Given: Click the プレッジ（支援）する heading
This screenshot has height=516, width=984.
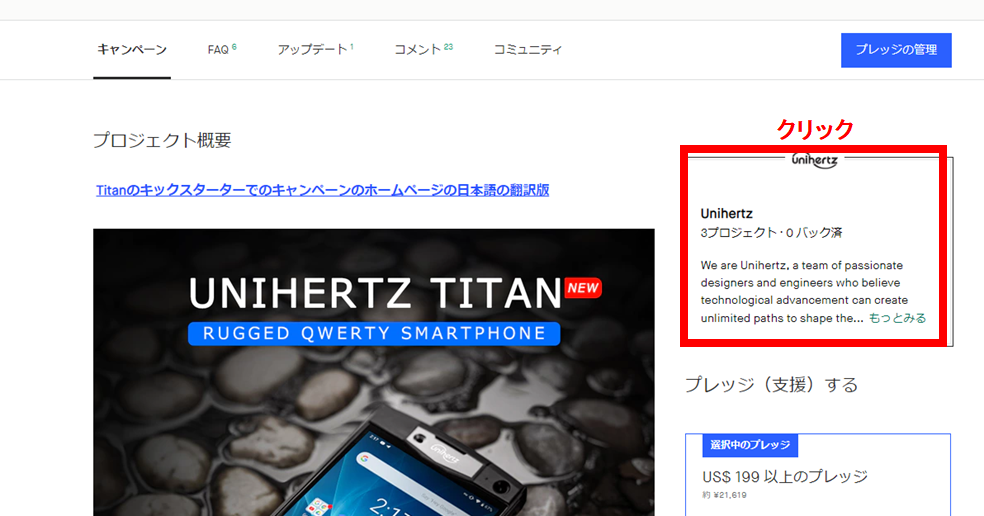Looking at the screenshot, I should pyautogui.click(x=771, y=384).
